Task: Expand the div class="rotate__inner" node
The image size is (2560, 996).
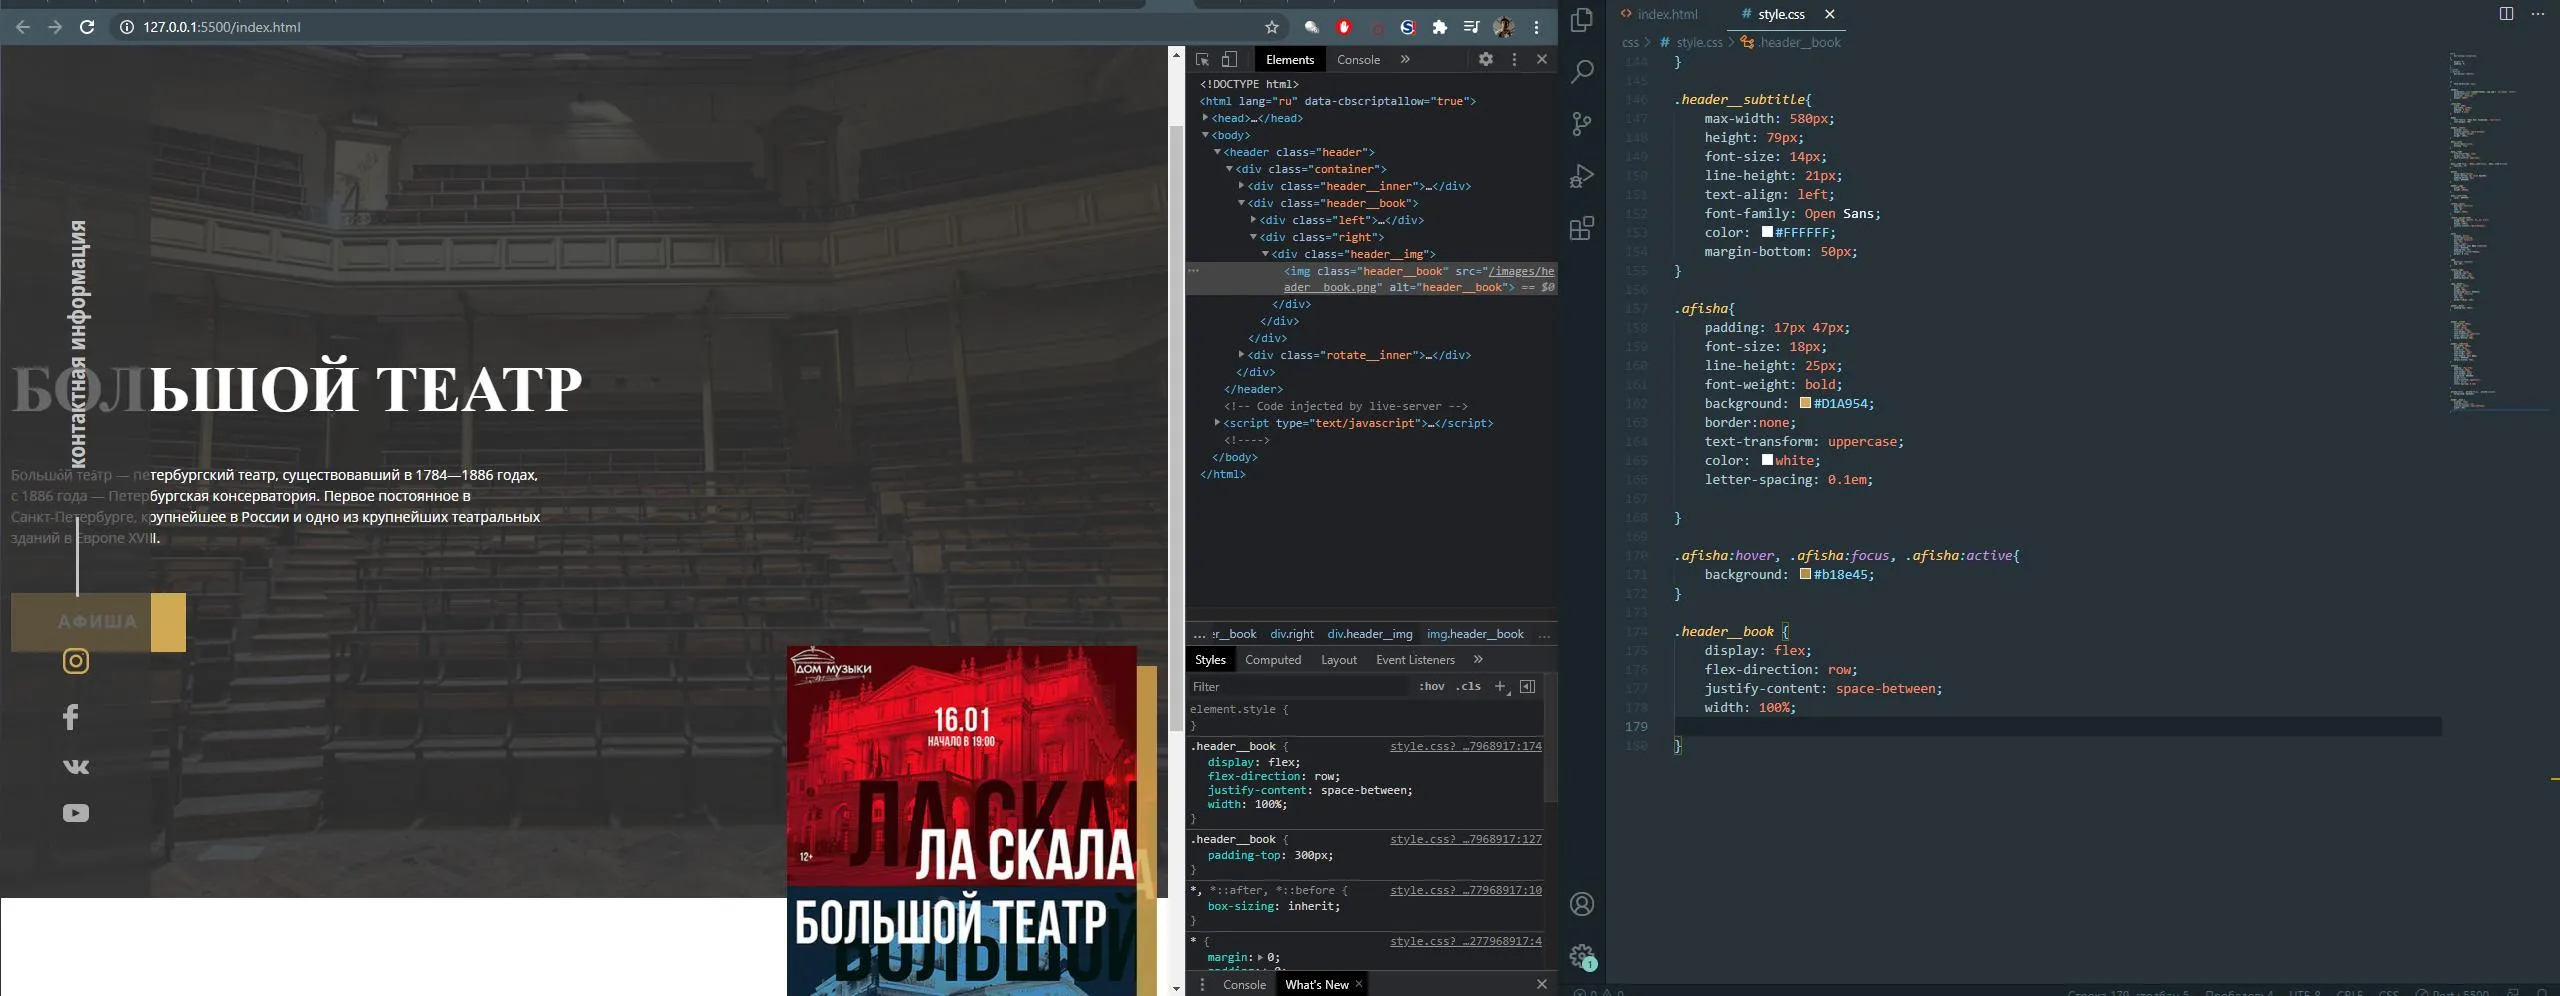Action: tap(1242, 355)
